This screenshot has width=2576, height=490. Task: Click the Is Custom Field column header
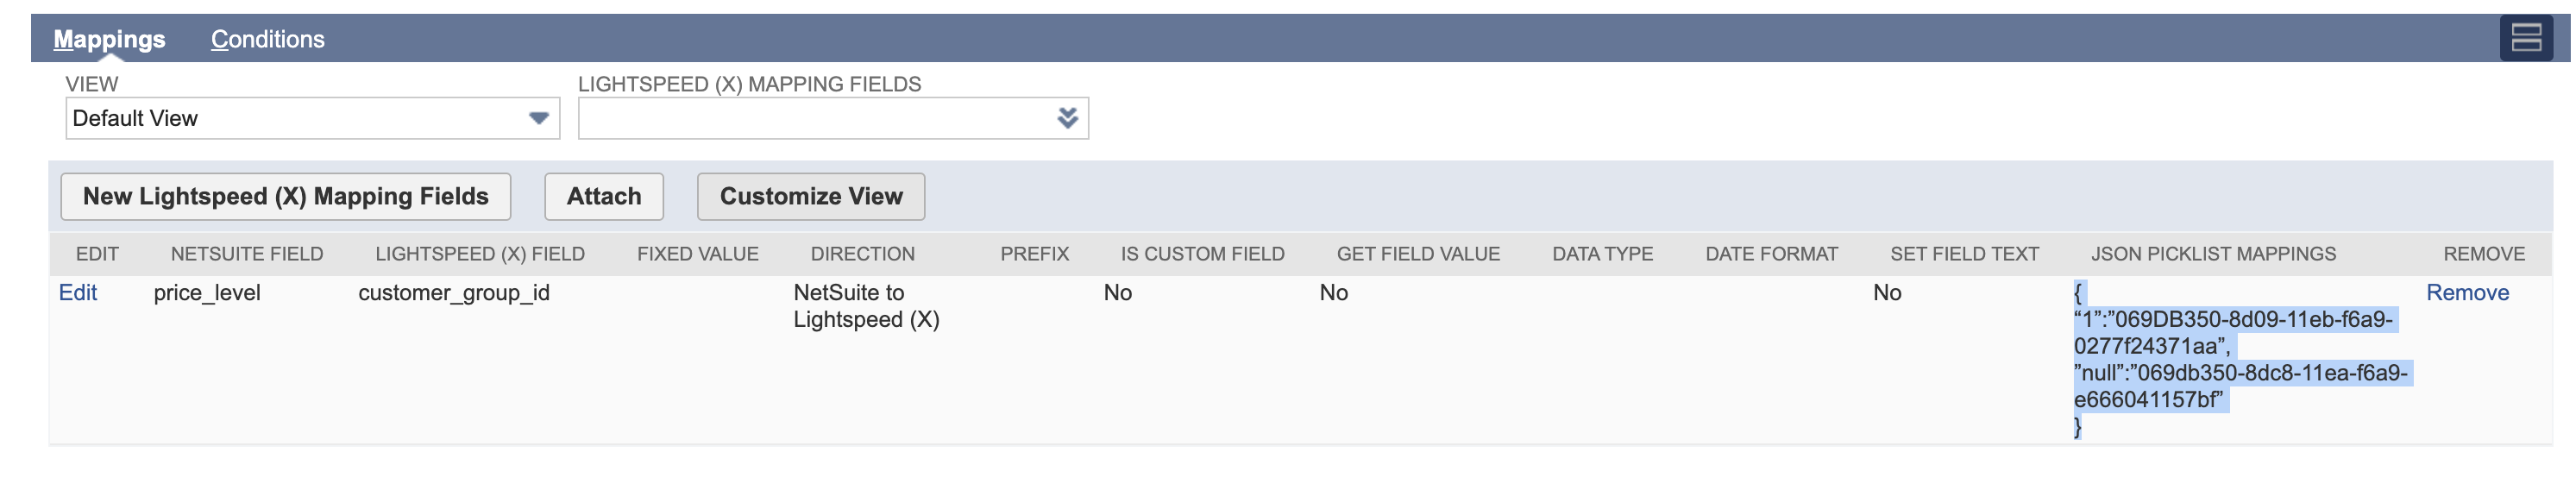click(1202, 254)
